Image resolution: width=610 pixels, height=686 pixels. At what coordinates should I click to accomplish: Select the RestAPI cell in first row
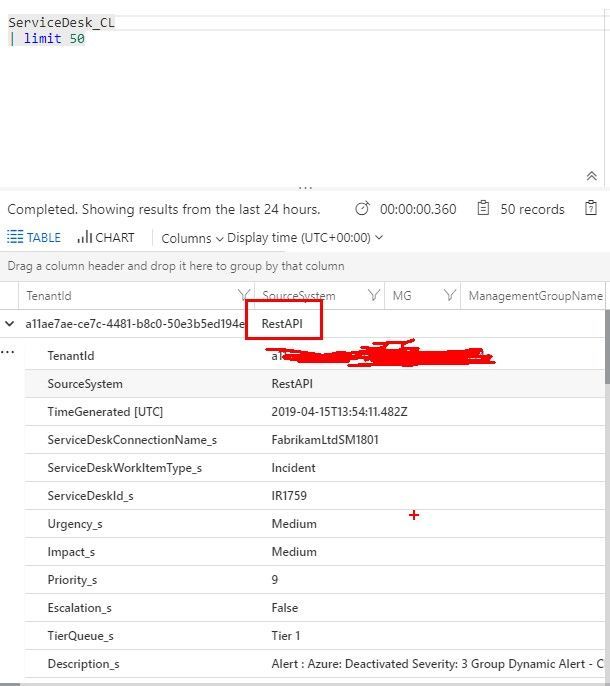click(282, 324)
